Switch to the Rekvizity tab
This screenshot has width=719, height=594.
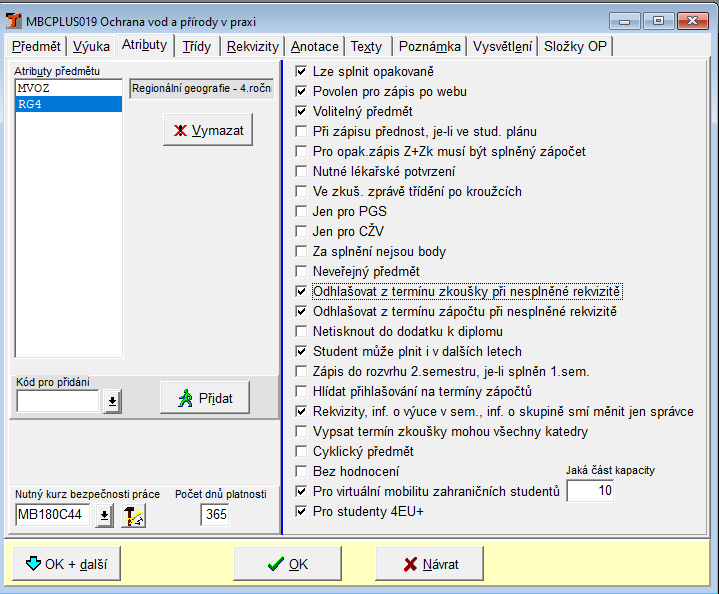(252, 46)
